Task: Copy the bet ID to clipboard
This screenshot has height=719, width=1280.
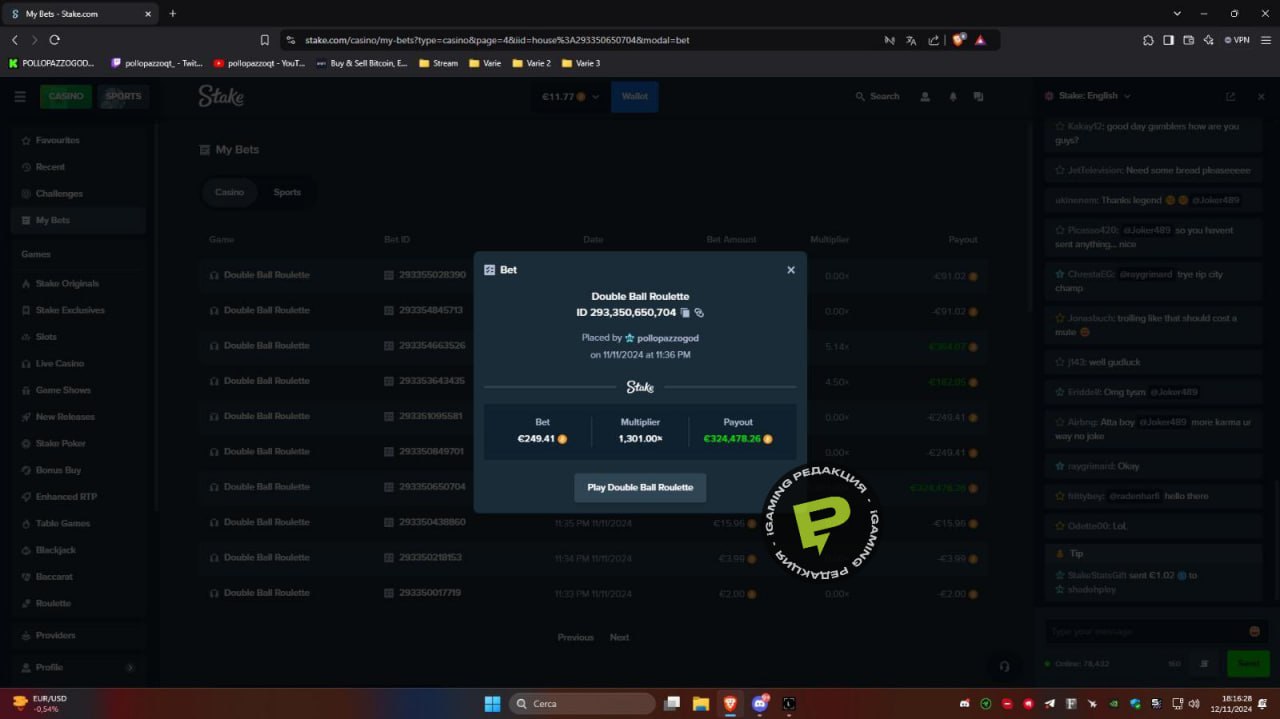Action: [686, 313]
